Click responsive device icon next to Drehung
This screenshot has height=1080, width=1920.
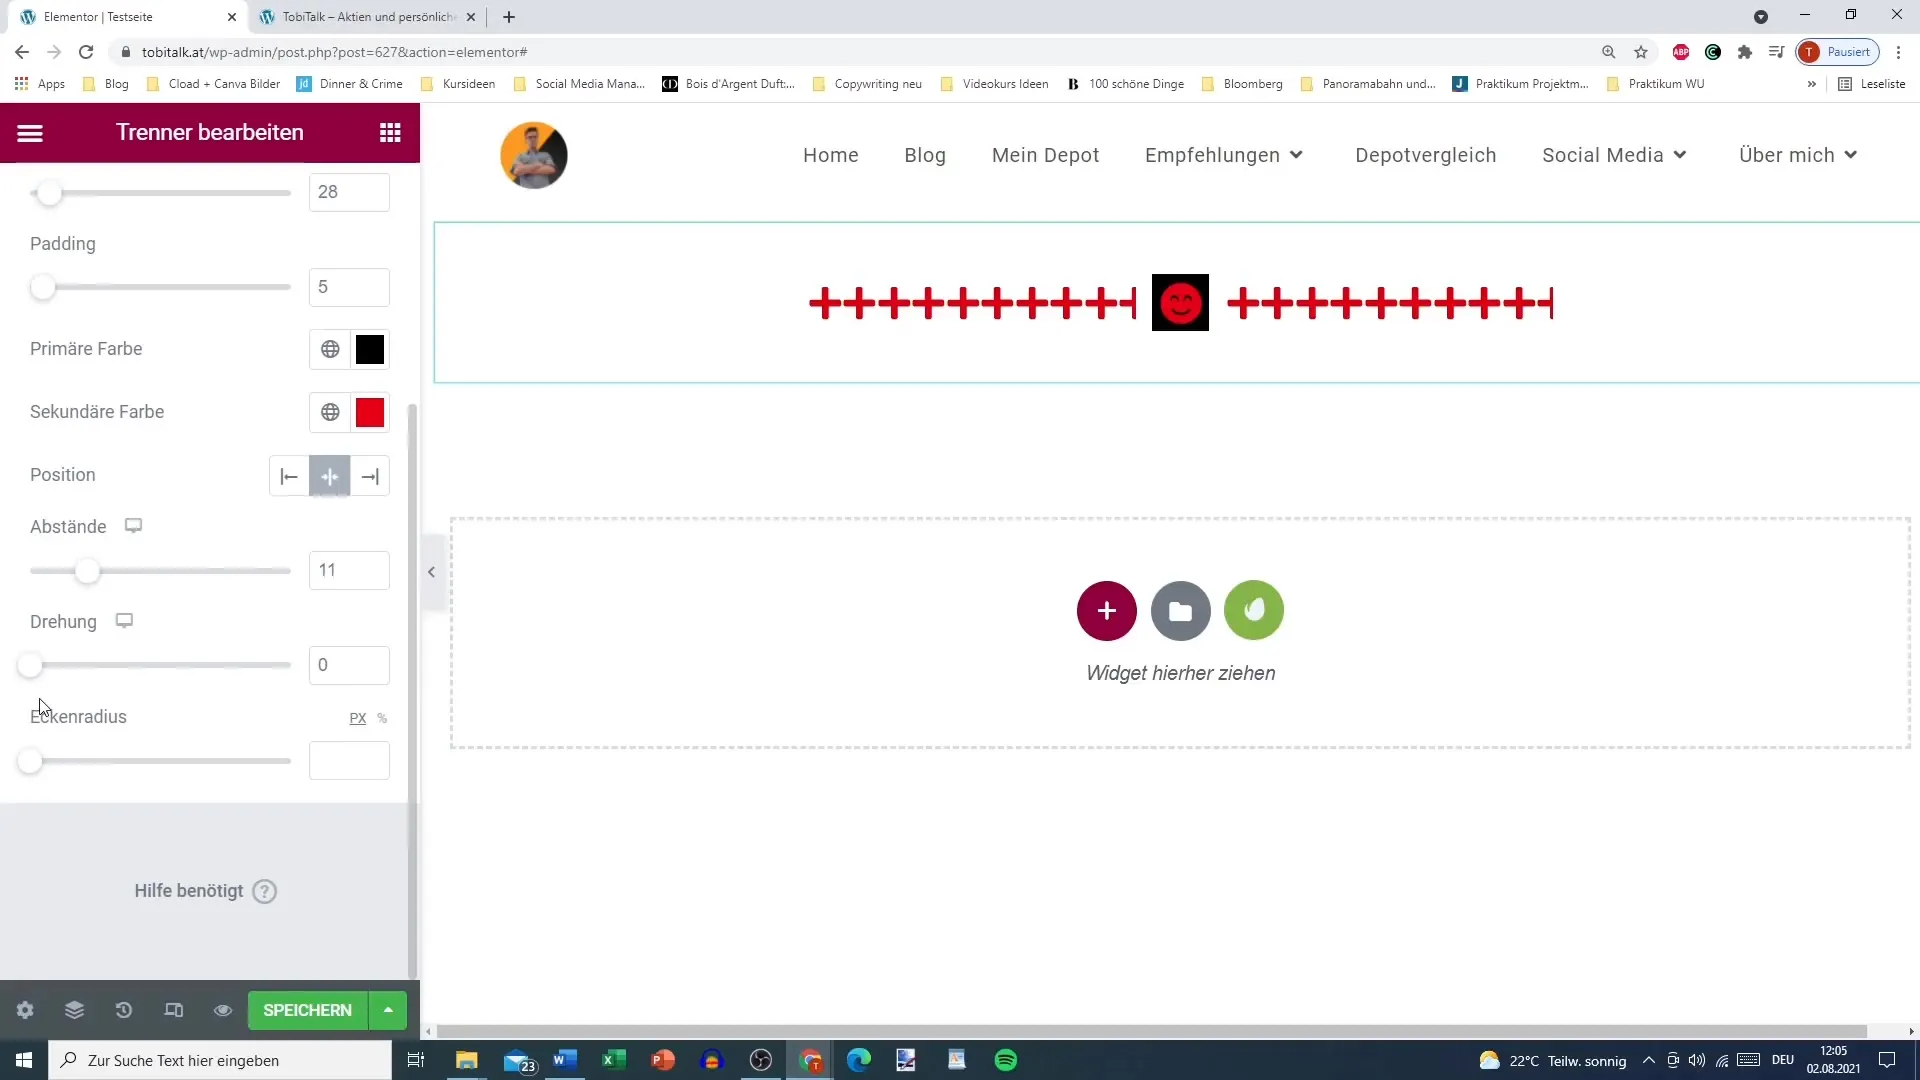pos(124,621)
